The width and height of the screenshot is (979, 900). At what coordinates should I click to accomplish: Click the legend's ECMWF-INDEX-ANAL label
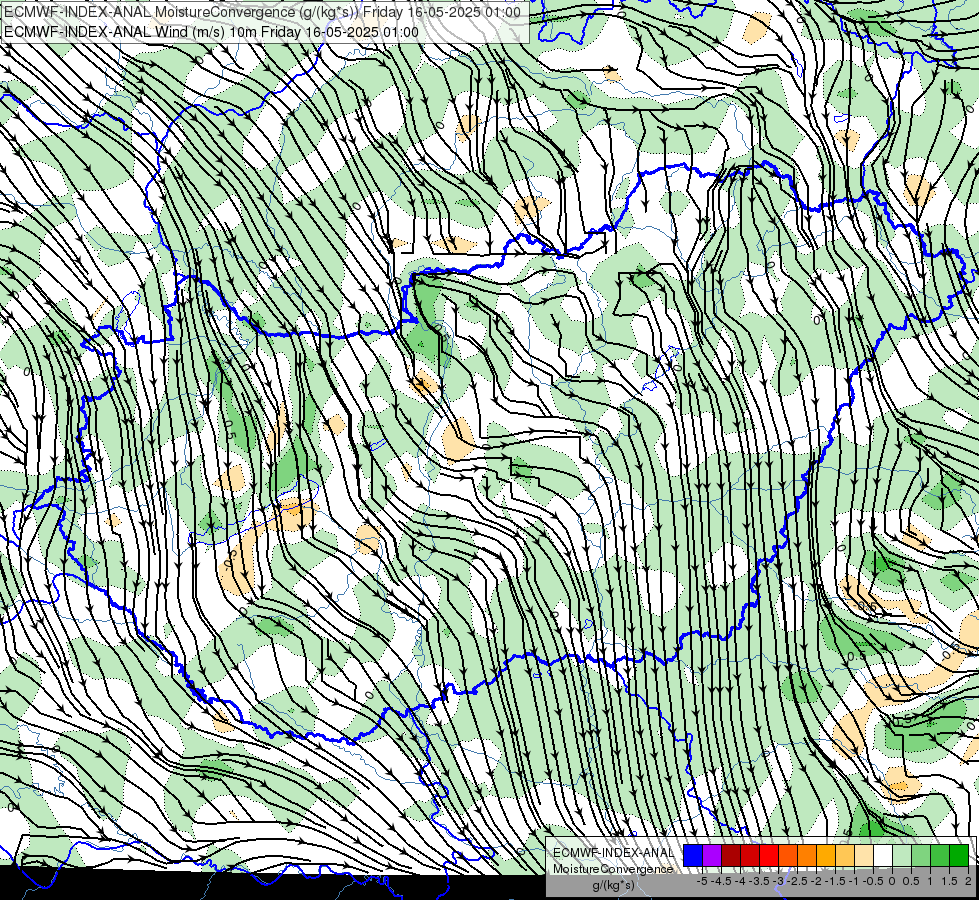[x=613, y=853]
